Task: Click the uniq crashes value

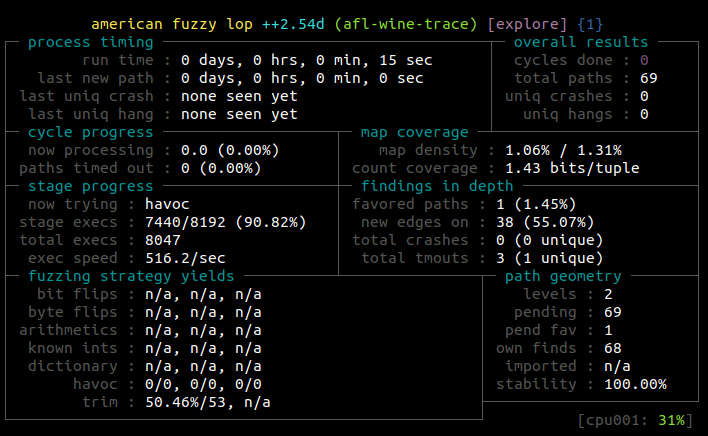Action: coord(644,96)
